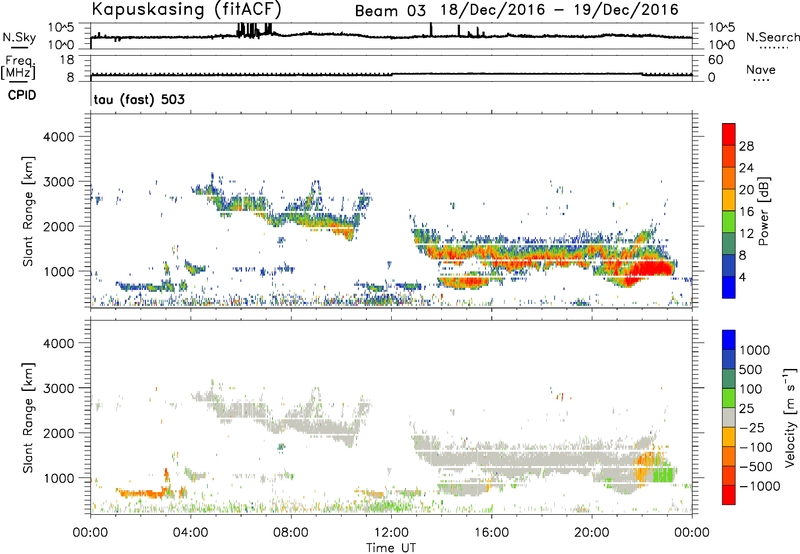This screenshot has width=800, height=554.
Task: Click the Kapuskasing (fitACF) title
Action: click(186, 9)
